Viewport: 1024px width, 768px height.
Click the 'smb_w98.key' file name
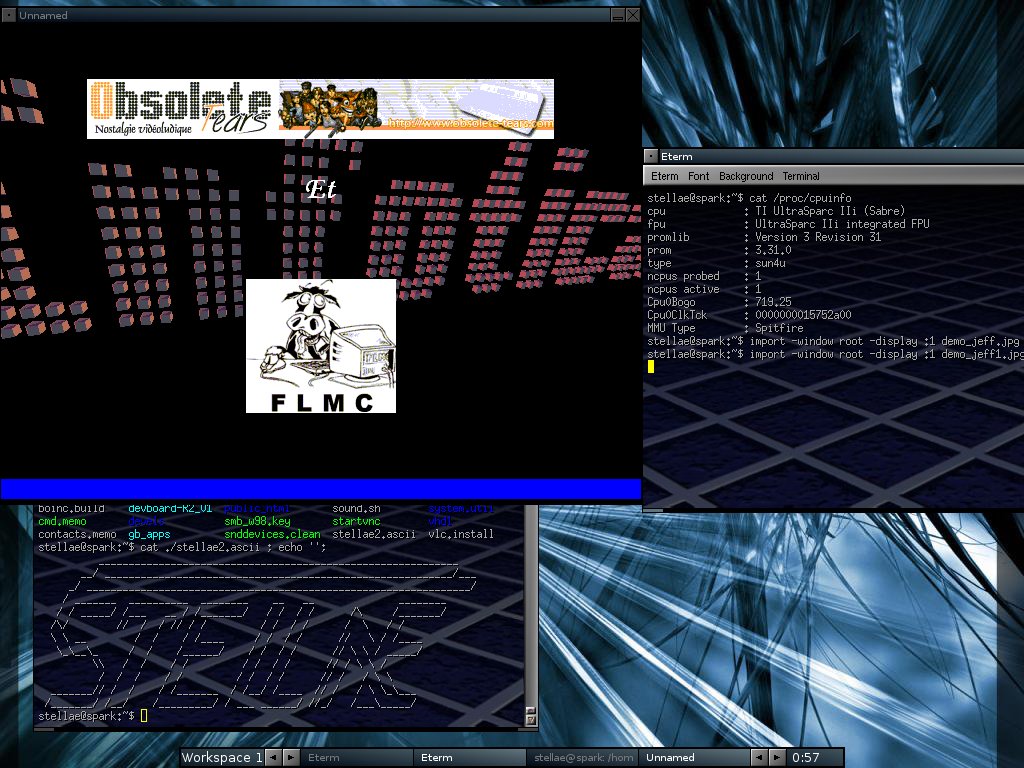[x=257, y=521]
